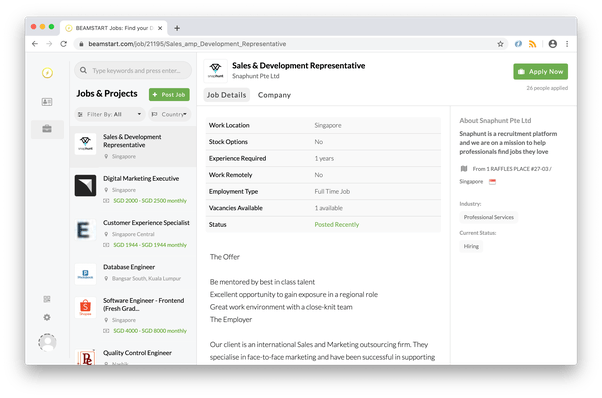Click the Professional Services industry tag

point(488,217)
